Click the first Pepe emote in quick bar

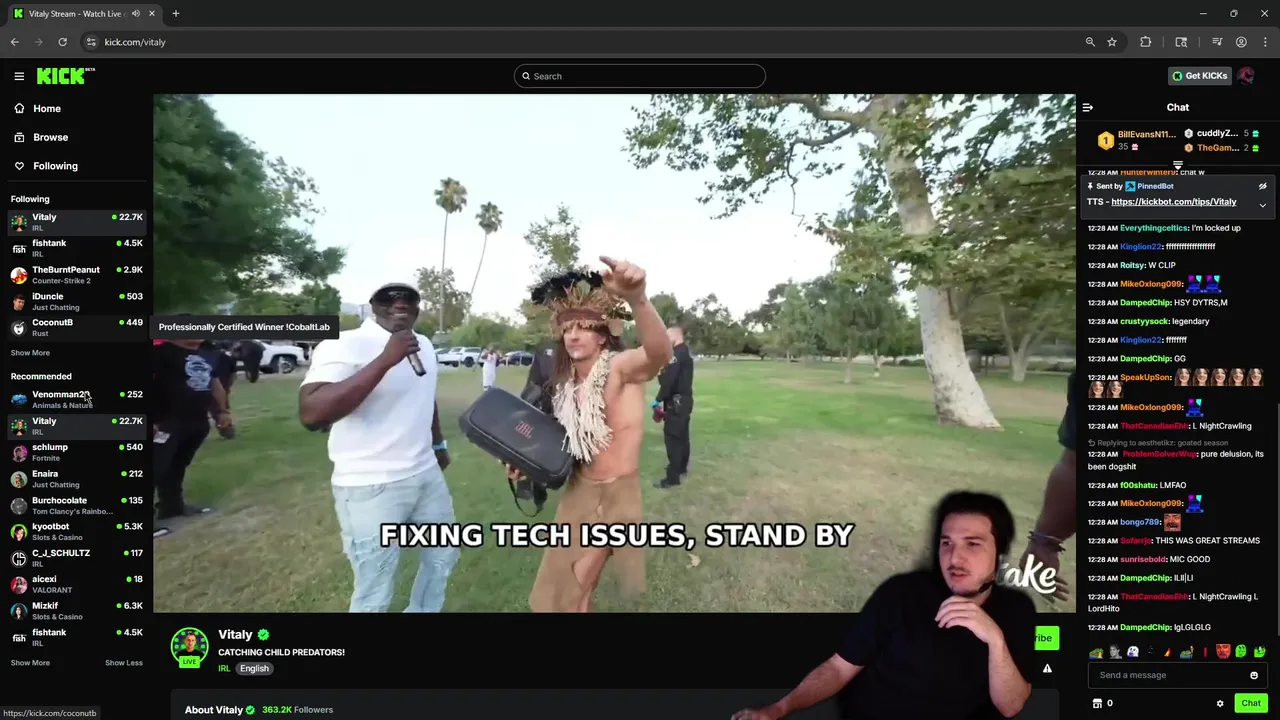click(1097, 652)
